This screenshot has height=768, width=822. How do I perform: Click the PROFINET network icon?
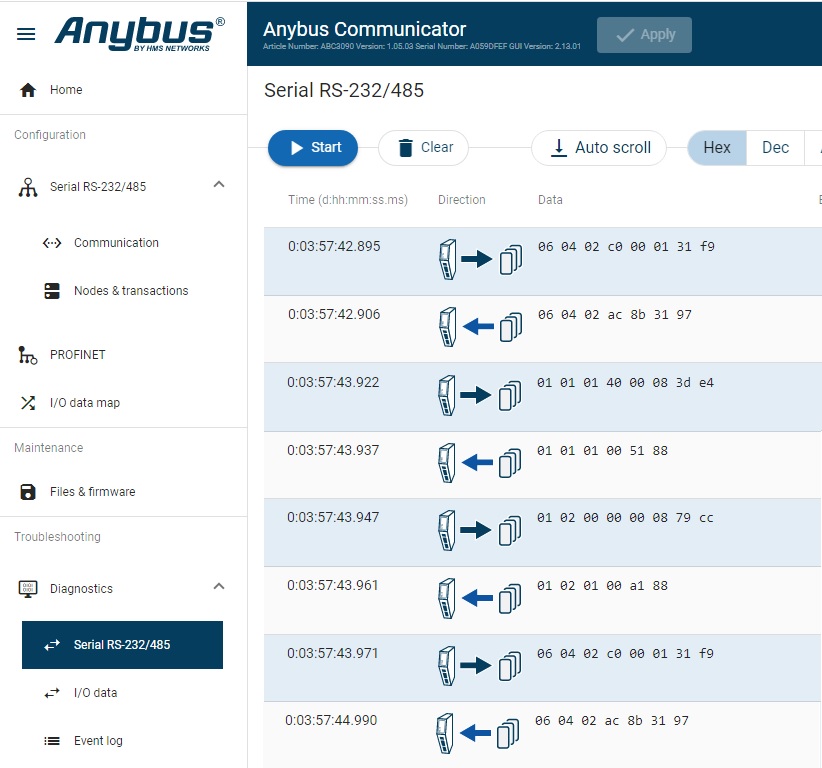point(28,355)
